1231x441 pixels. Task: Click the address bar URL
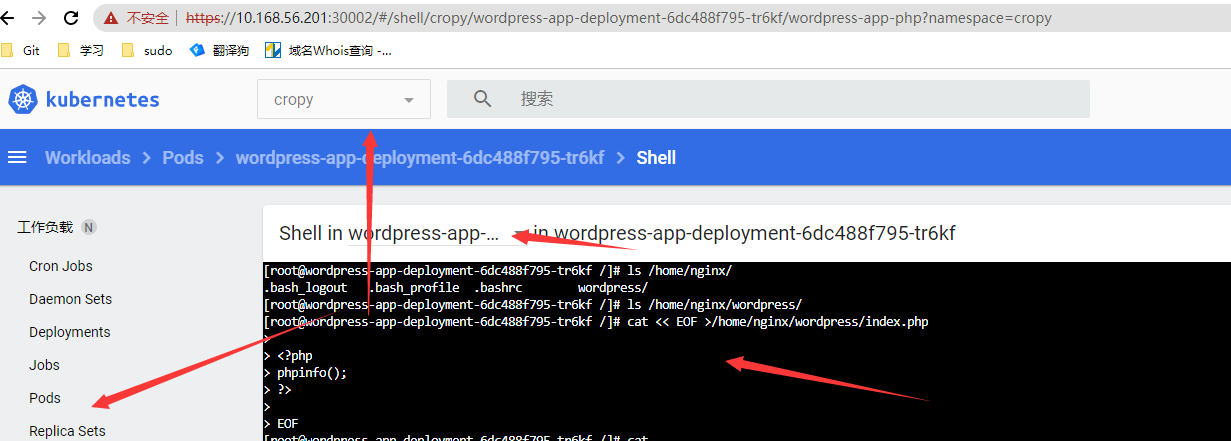click(x=618, y=18)
